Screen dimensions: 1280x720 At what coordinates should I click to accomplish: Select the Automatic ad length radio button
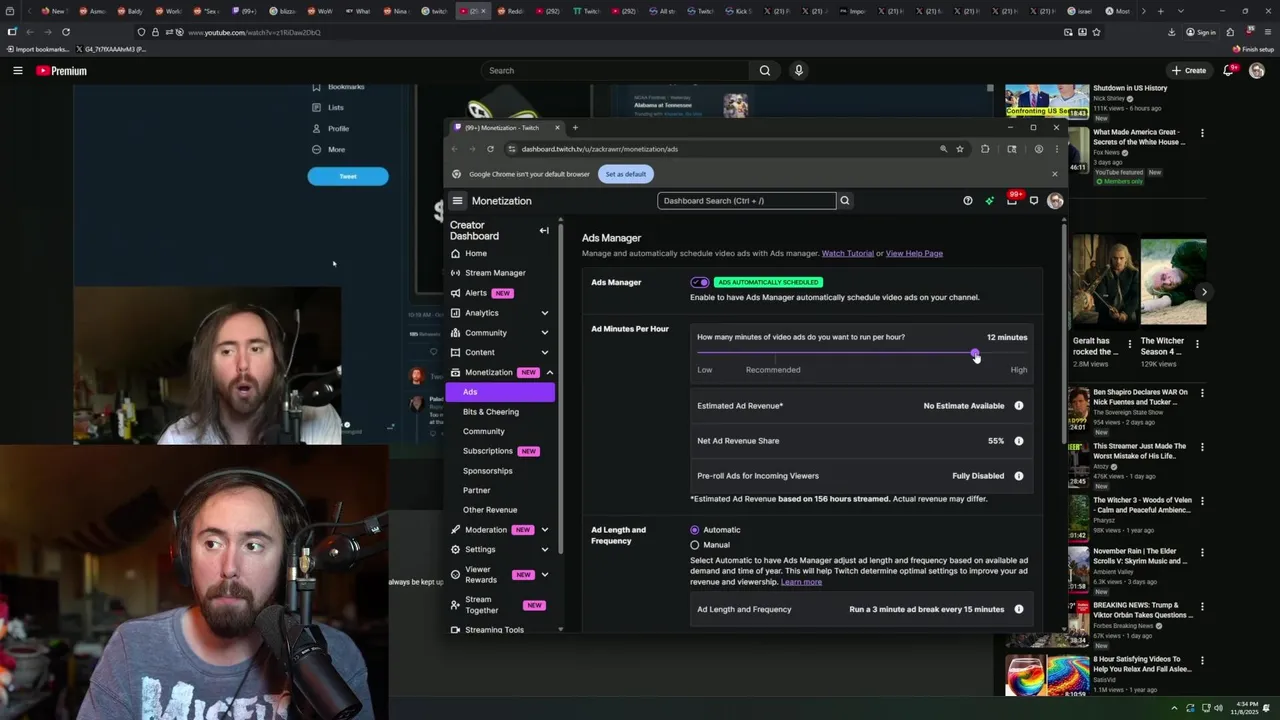[x=695, y=530]
